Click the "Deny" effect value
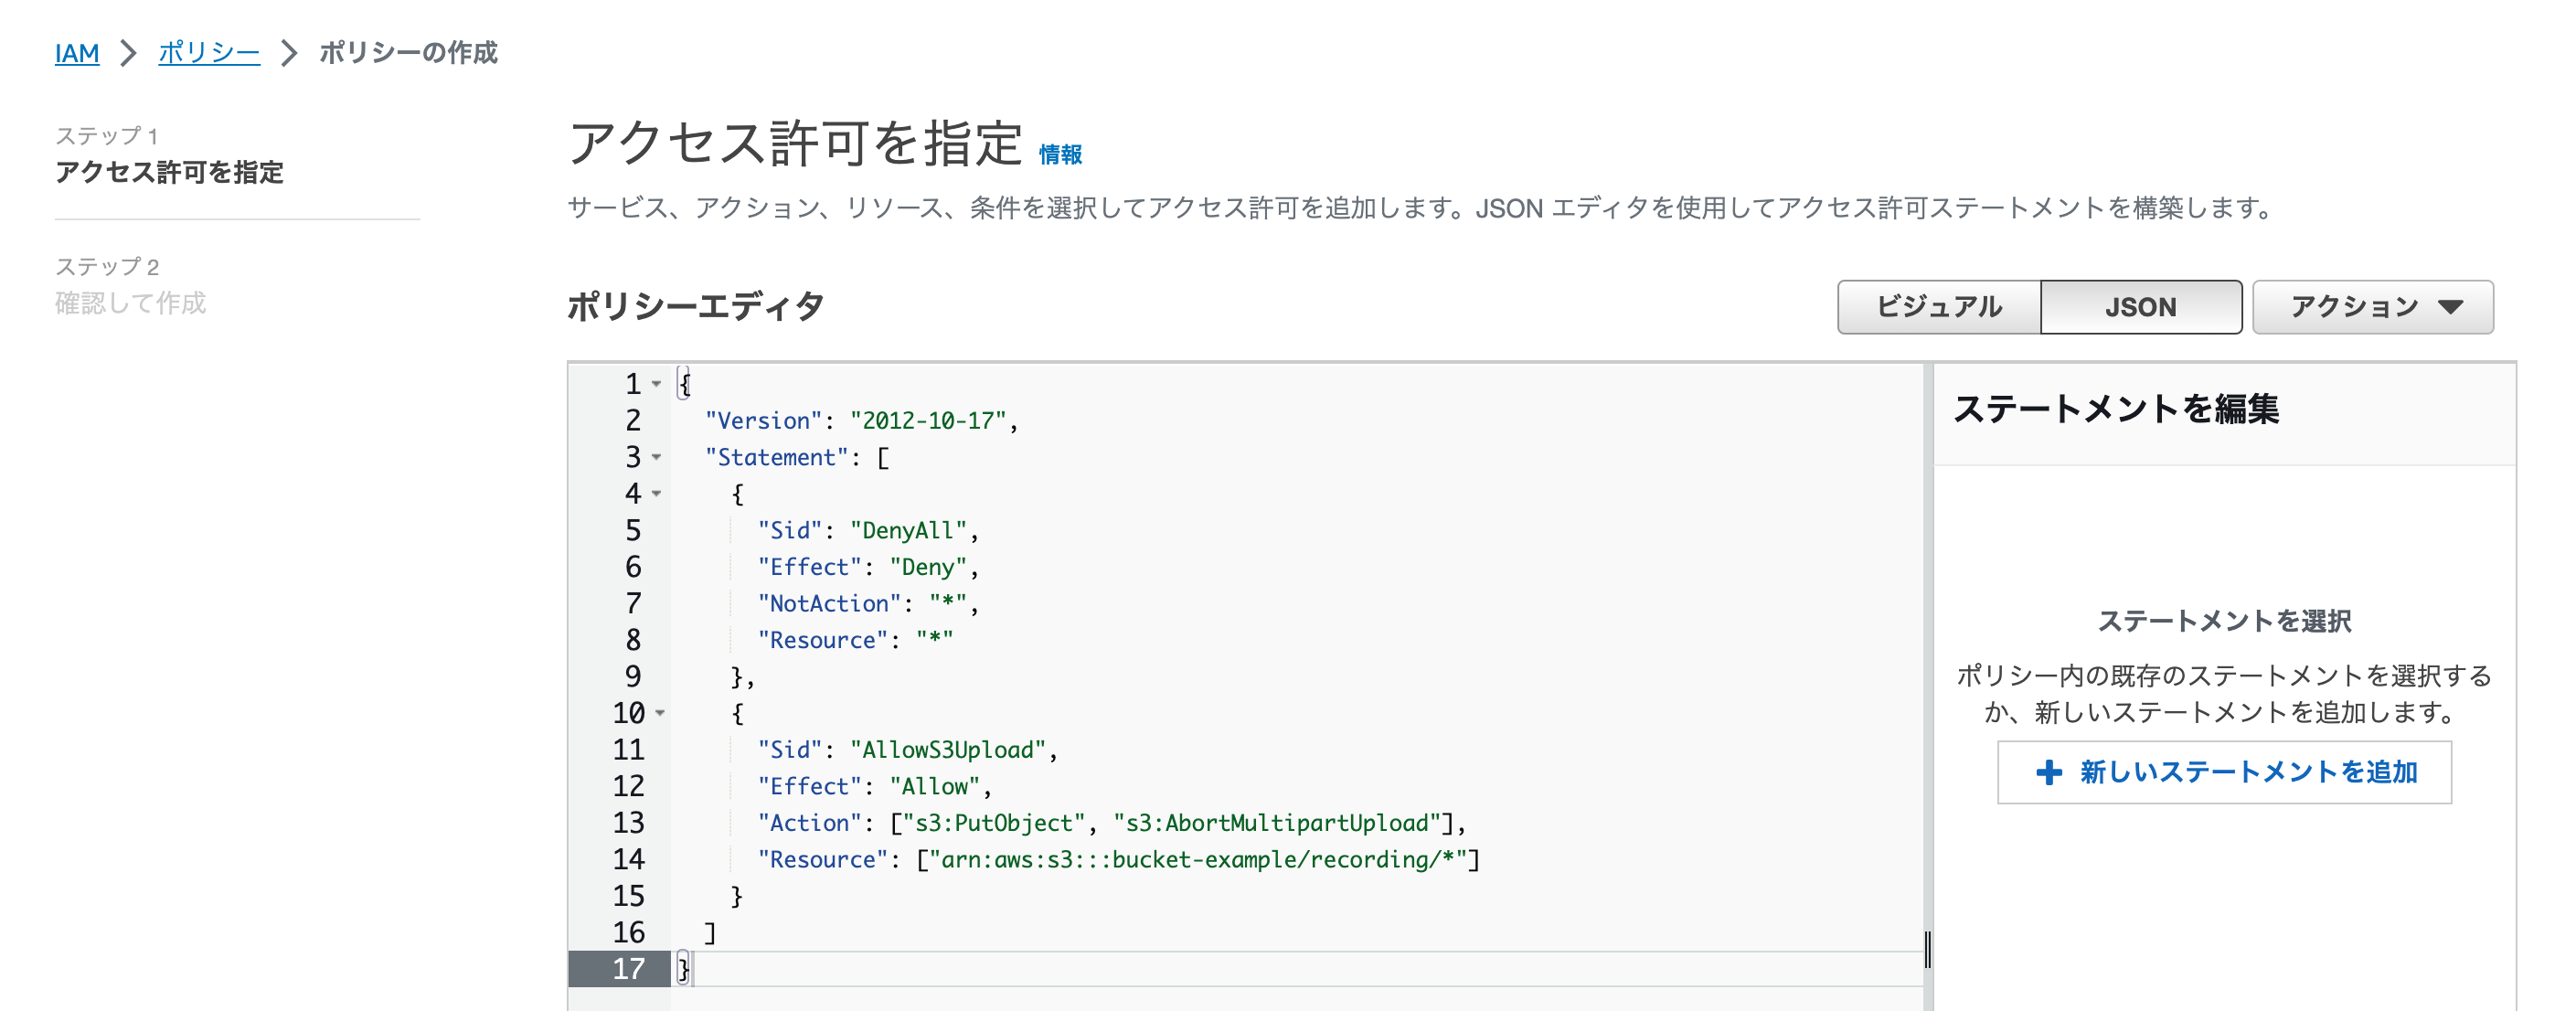The image size is (2576, 1011). coord(928,567)
